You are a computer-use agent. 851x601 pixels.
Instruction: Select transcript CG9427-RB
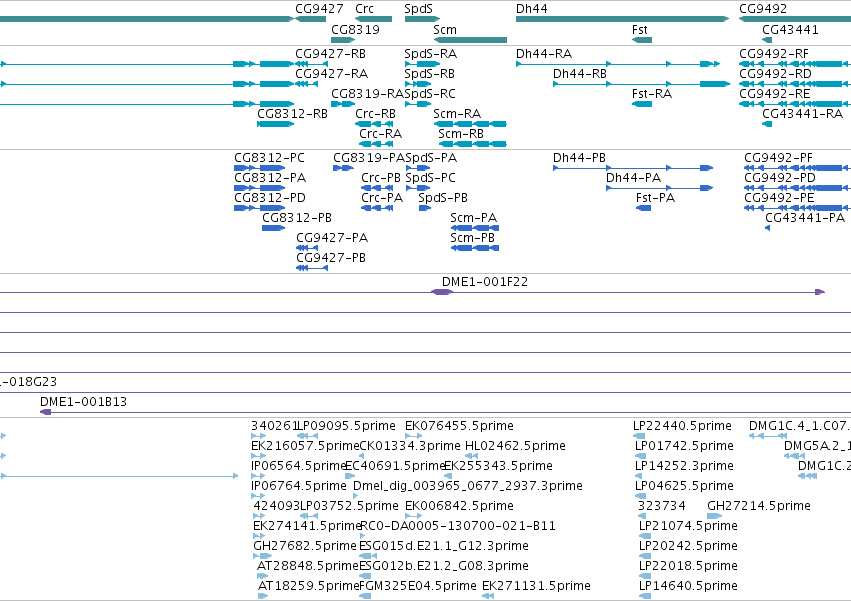(x=311, y=64)
